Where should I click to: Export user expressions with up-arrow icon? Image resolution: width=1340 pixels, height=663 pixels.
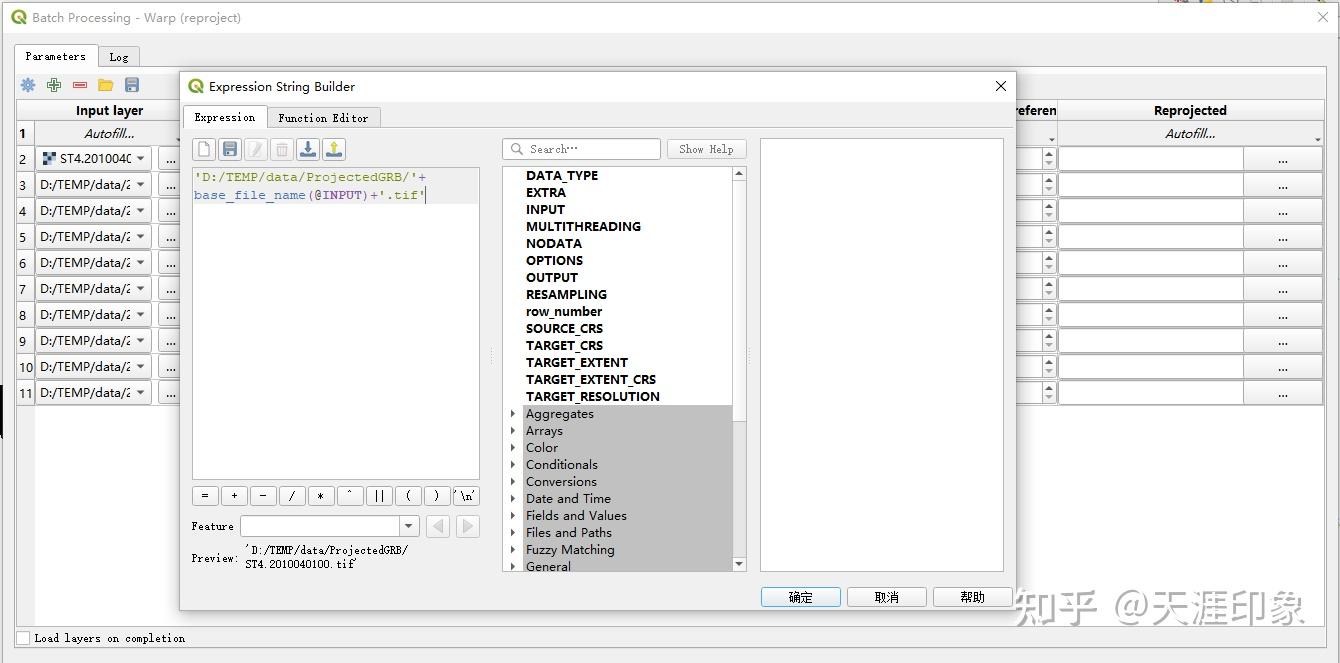[x=334, y=150]
